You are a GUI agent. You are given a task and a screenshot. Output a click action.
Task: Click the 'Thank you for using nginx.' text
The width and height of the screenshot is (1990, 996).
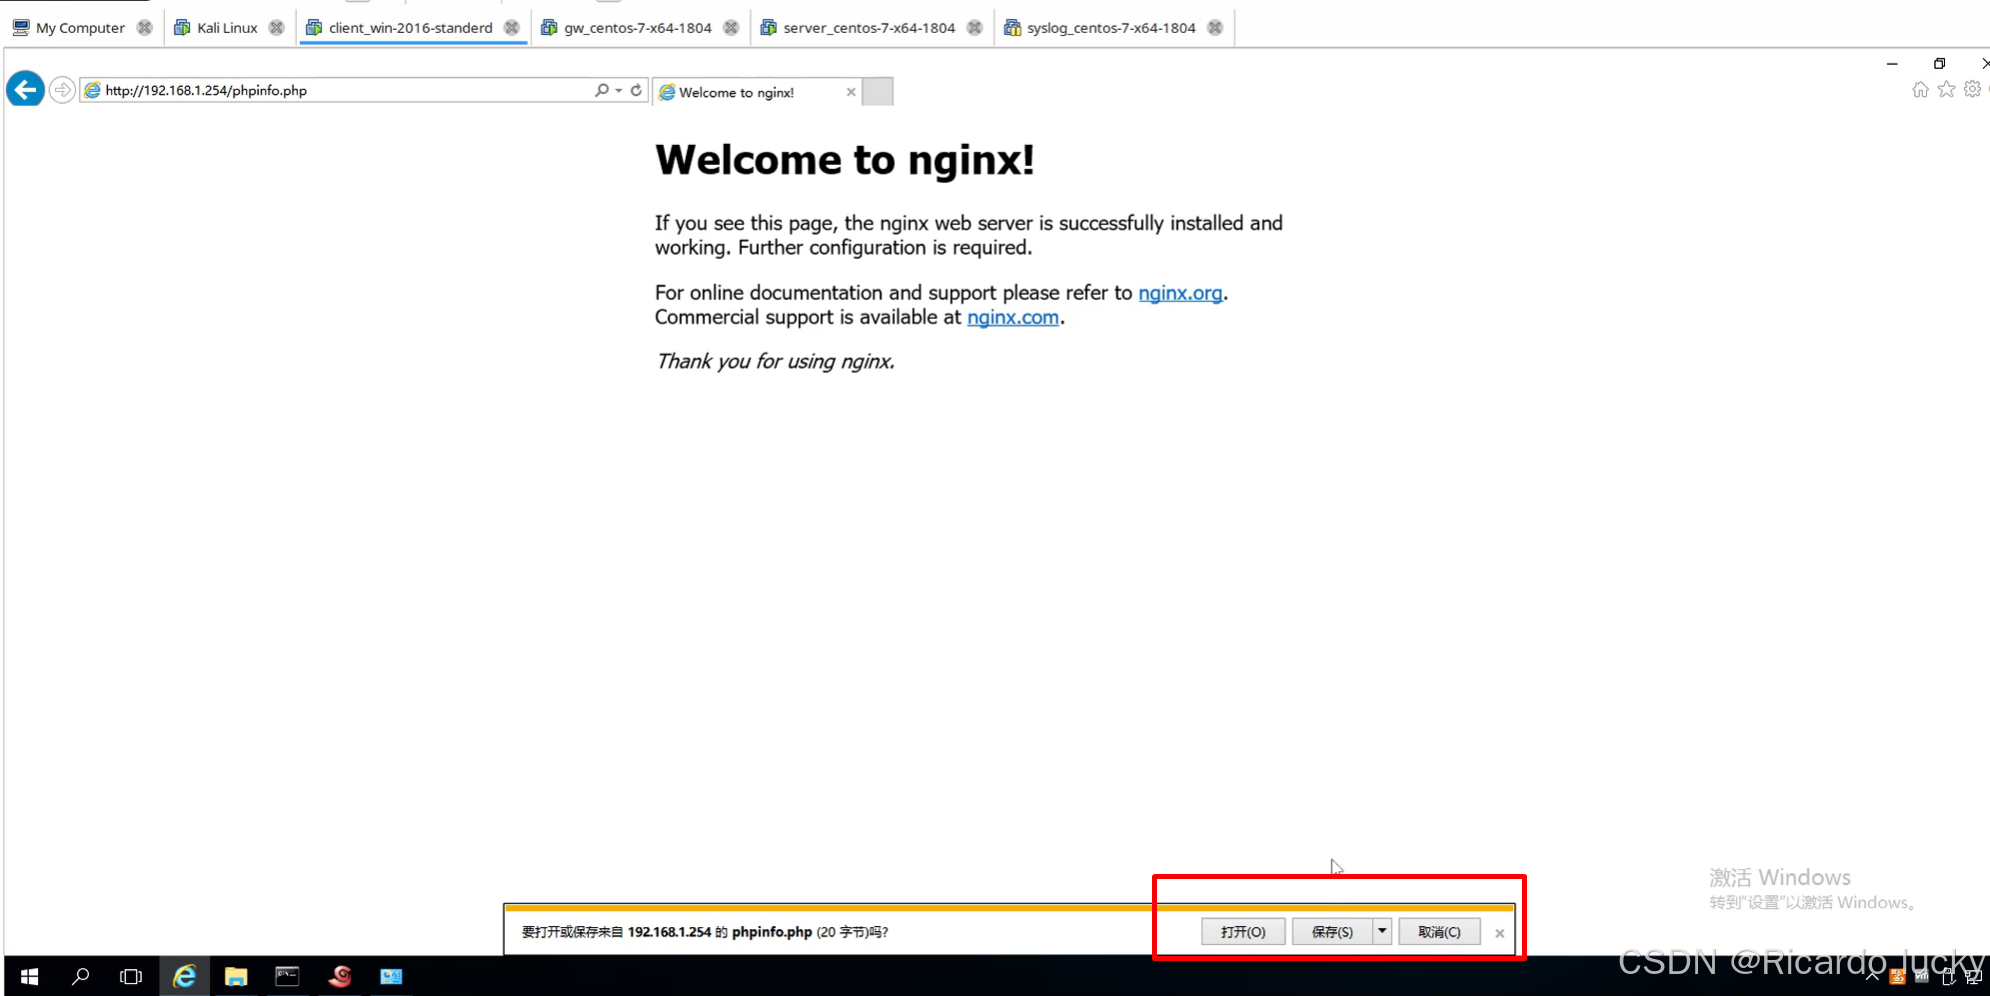point(775,362)
